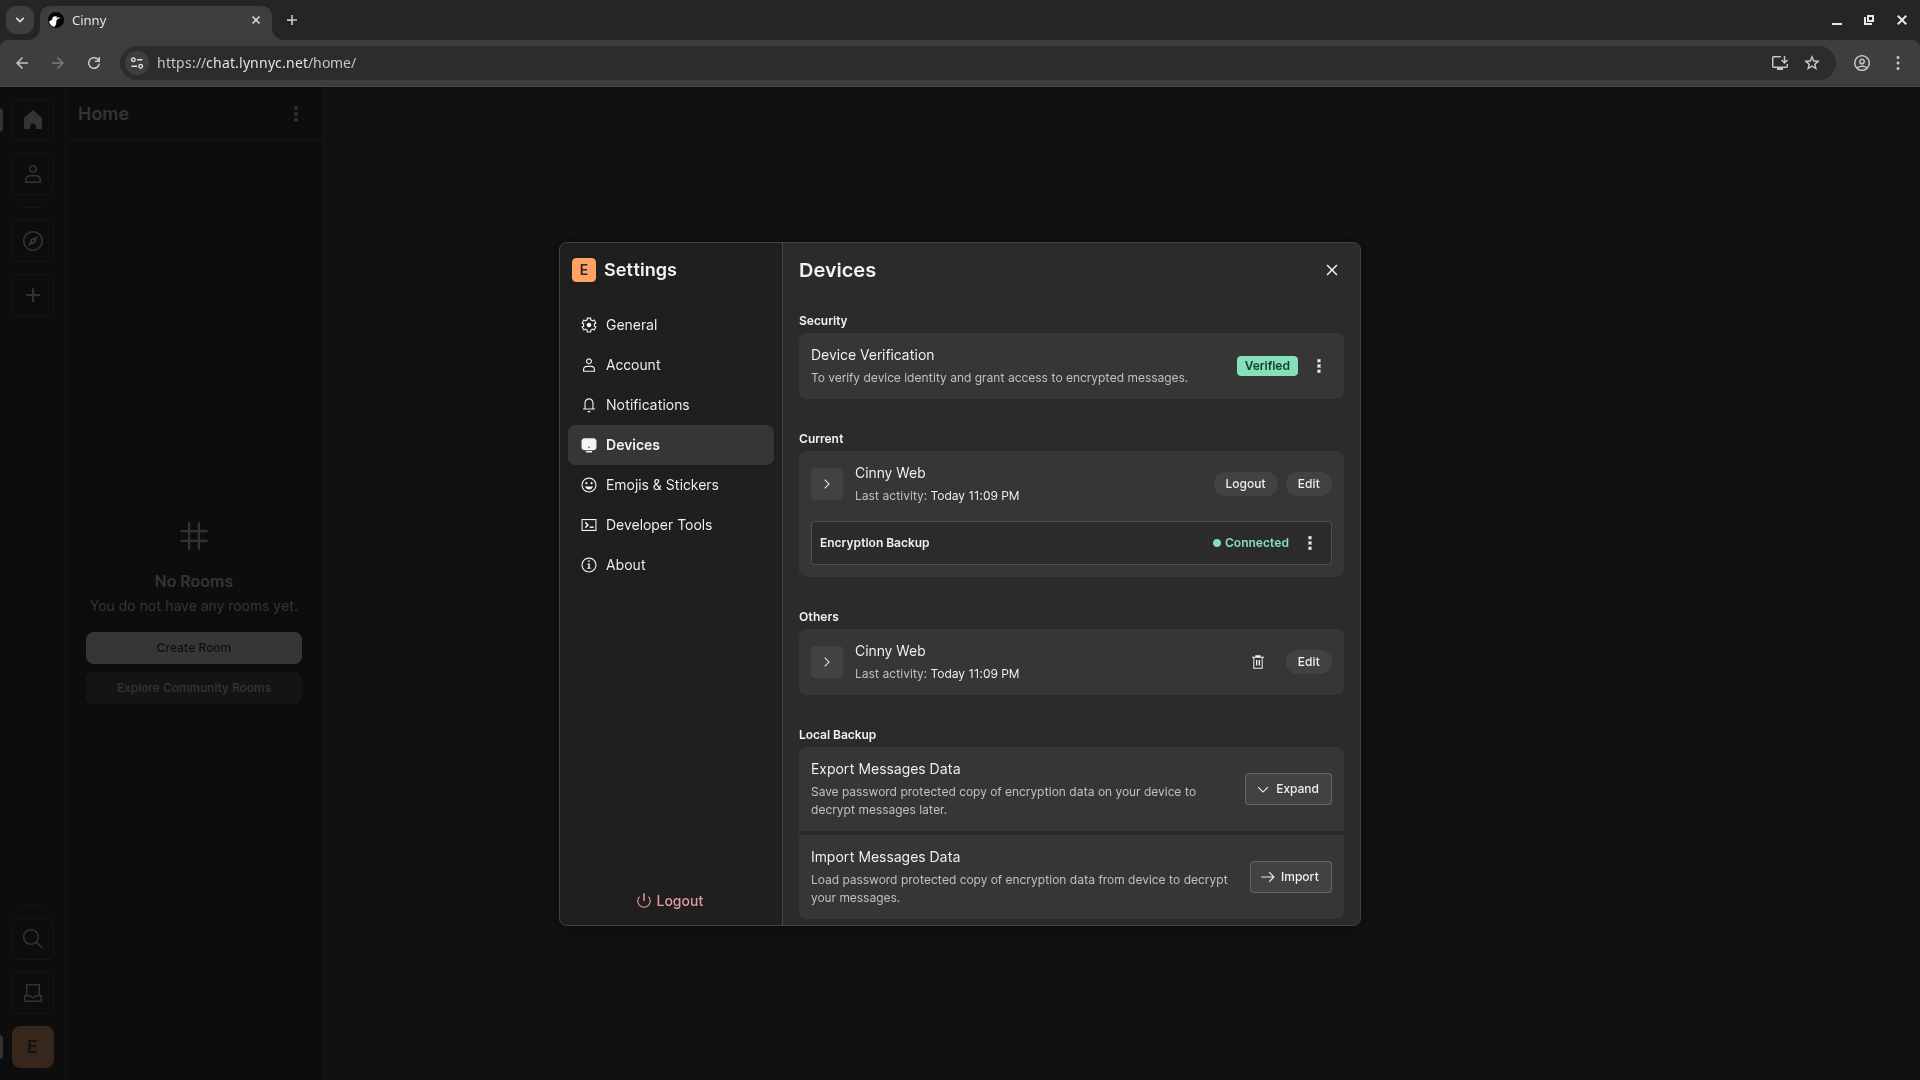Open Direct Messages people icon in sidebar

tap(33, 174)
